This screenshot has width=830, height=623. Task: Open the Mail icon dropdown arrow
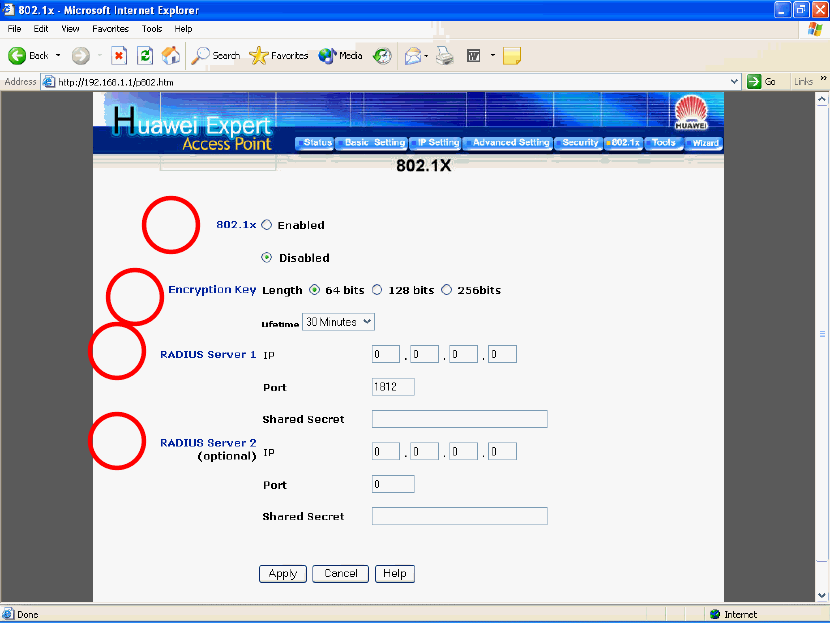426,56
